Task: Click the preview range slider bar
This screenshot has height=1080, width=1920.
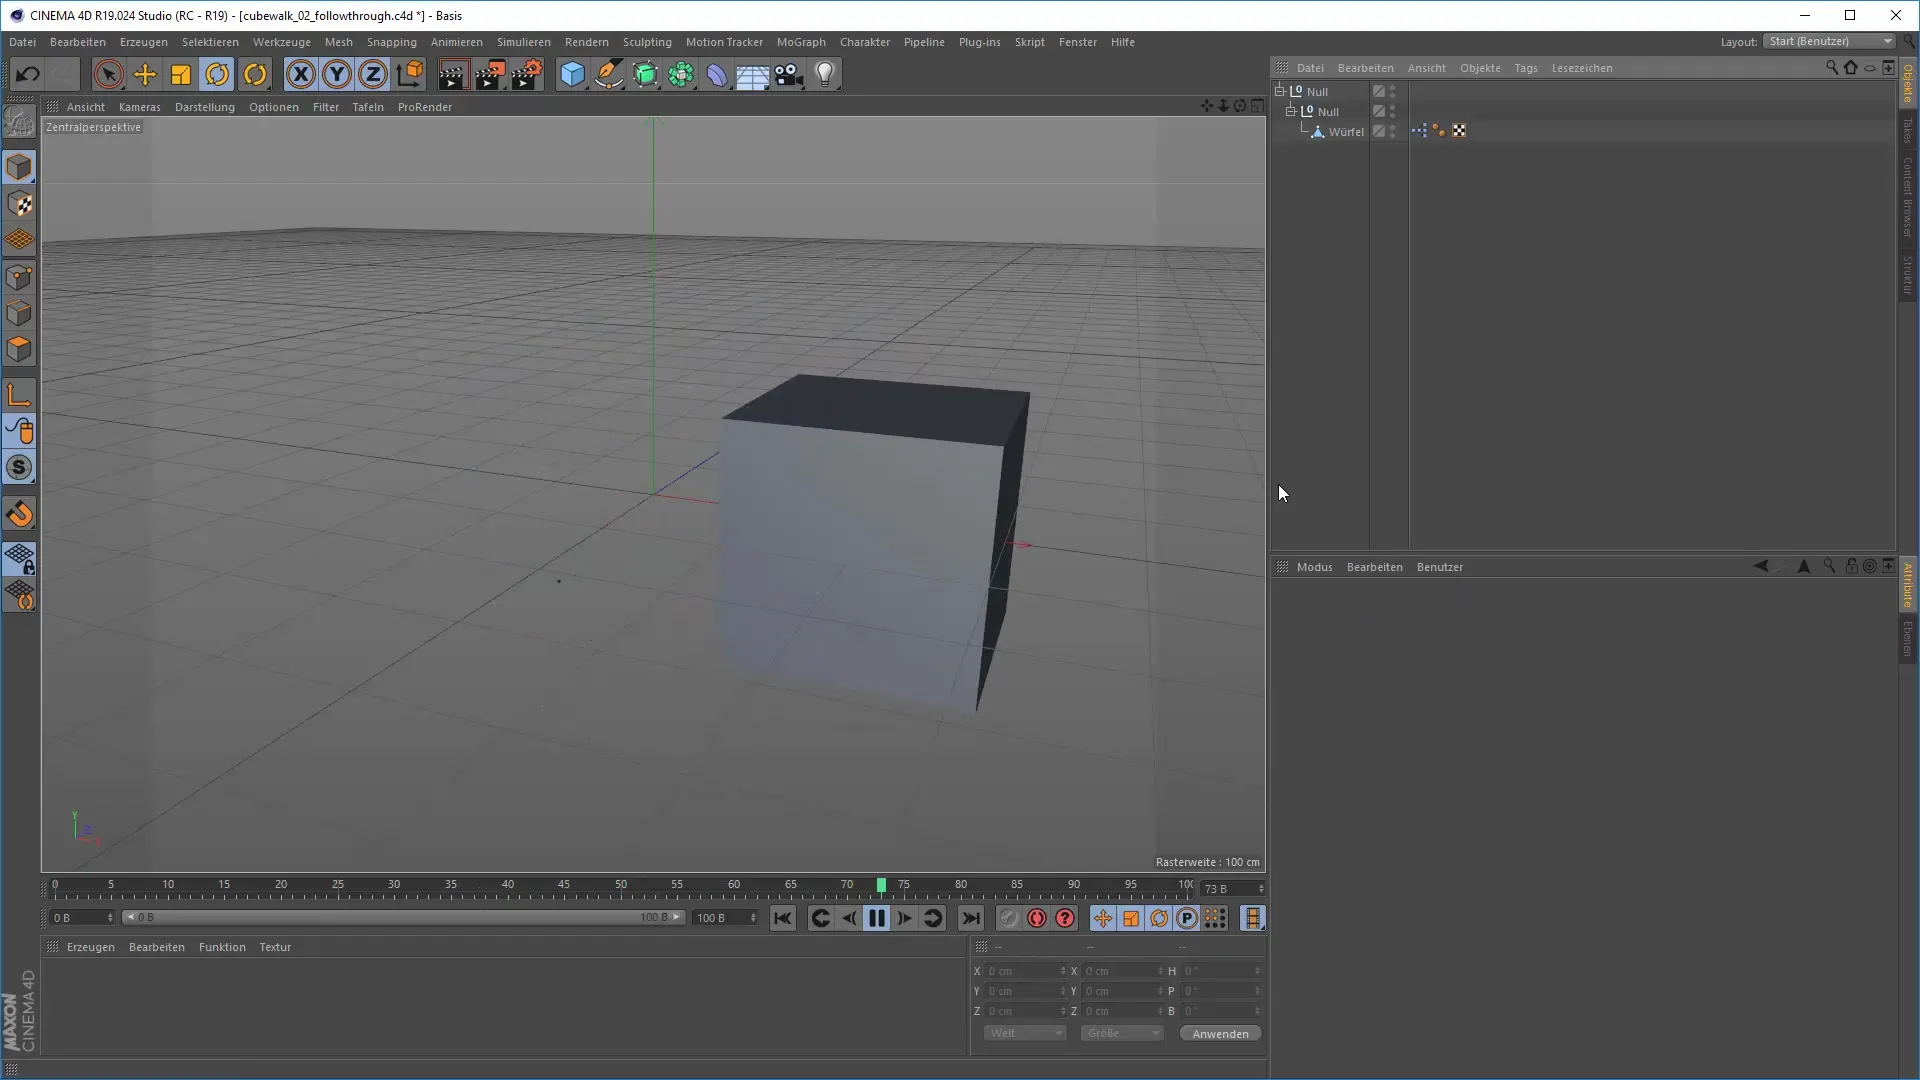Action: point(403,917)
